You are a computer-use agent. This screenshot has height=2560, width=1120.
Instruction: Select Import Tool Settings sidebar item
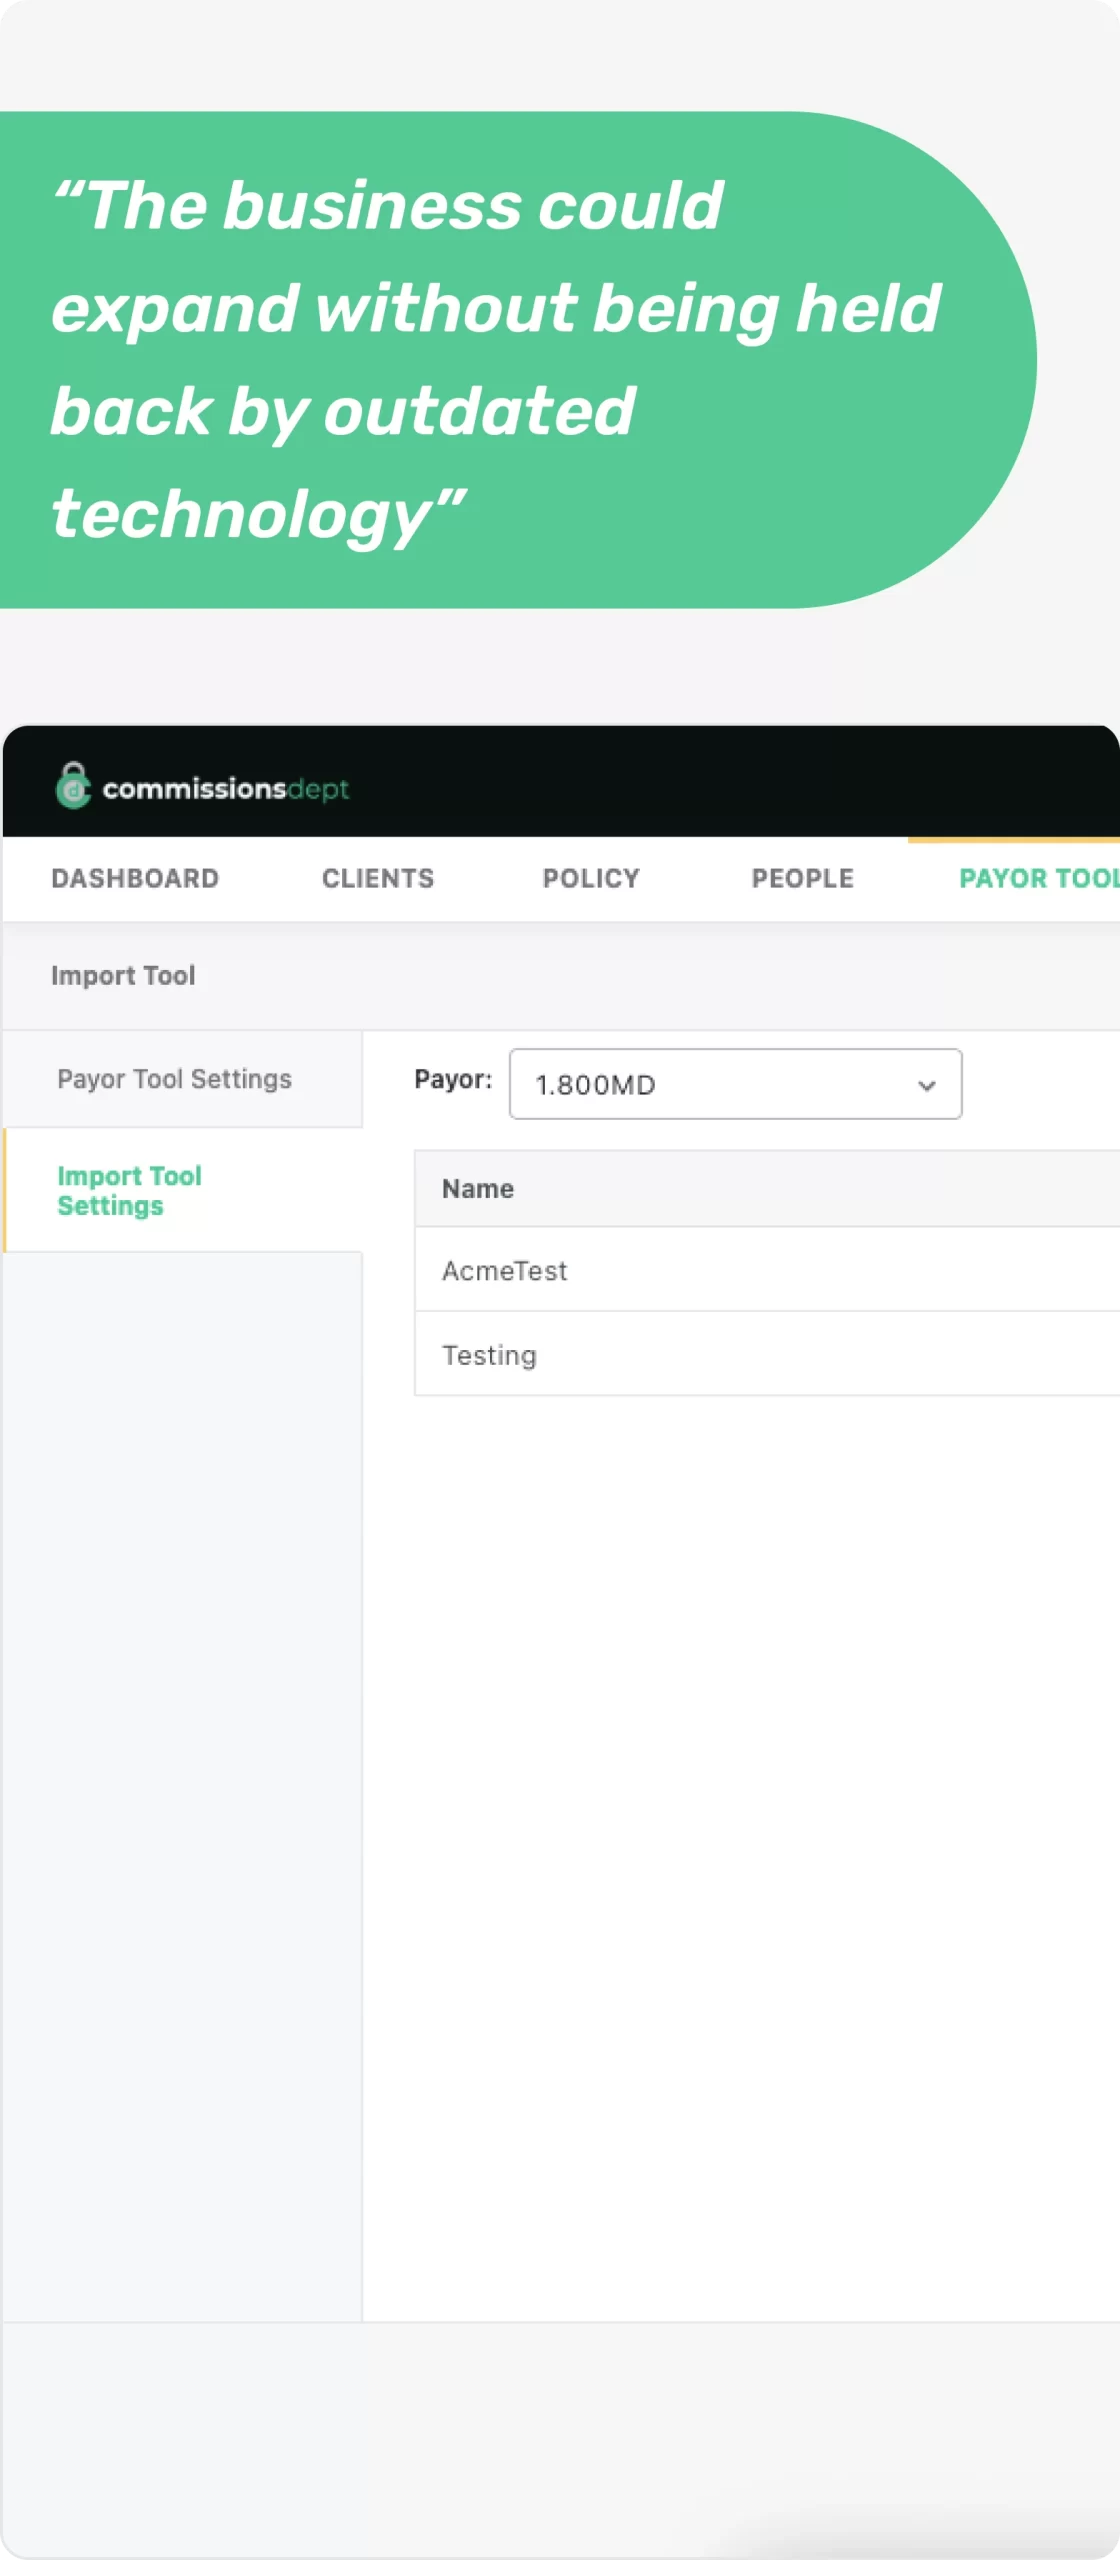(130, 1190)
